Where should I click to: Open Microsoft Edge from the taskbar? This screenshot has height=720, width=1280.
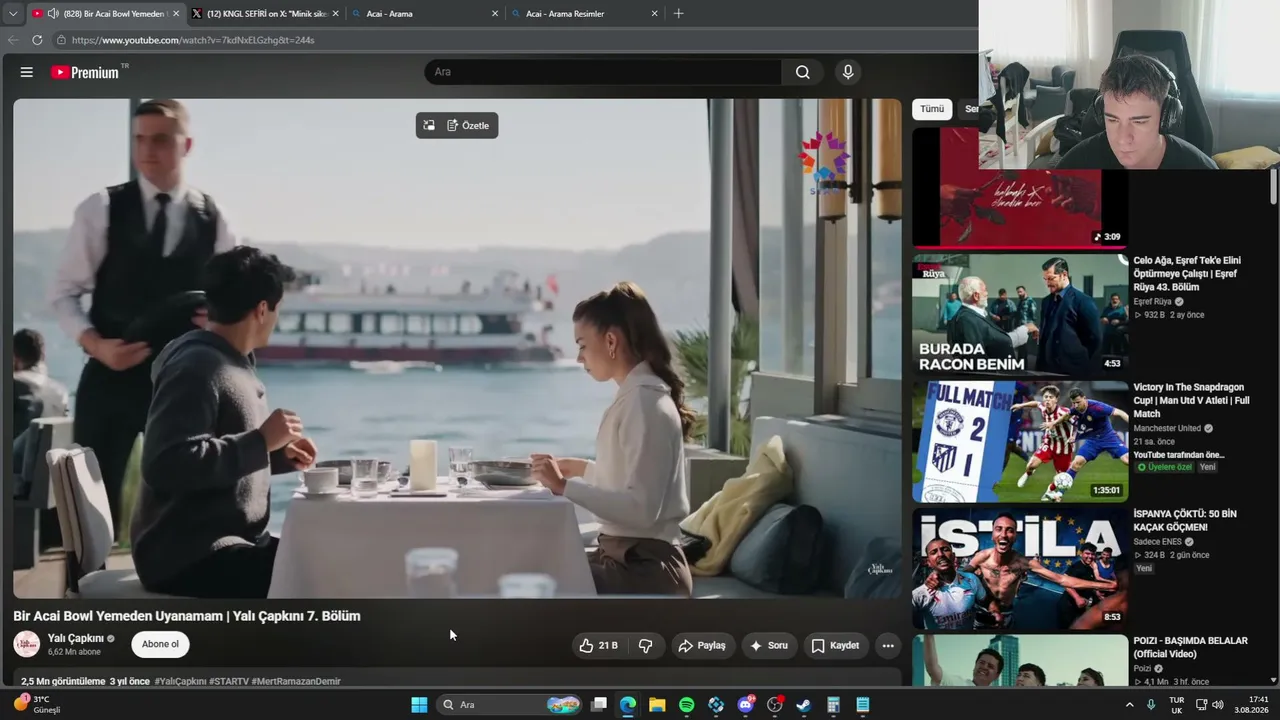[x=628, y=705]
